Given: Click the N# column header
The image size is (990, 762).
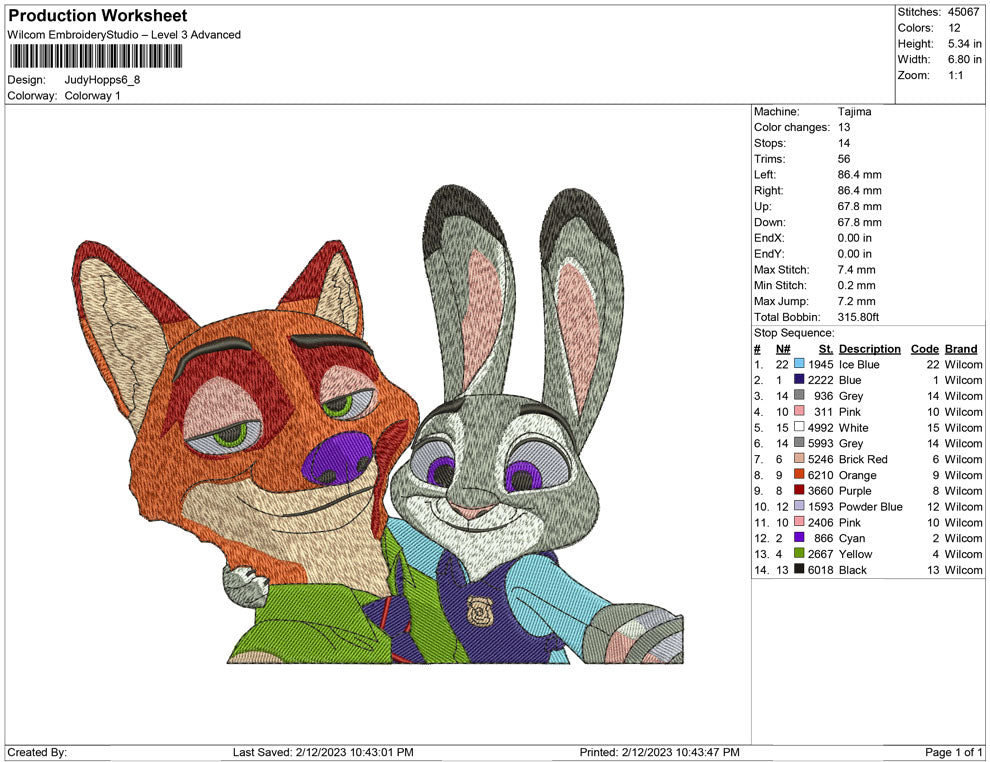Looking at the screenshot, I should click(783, 349).
